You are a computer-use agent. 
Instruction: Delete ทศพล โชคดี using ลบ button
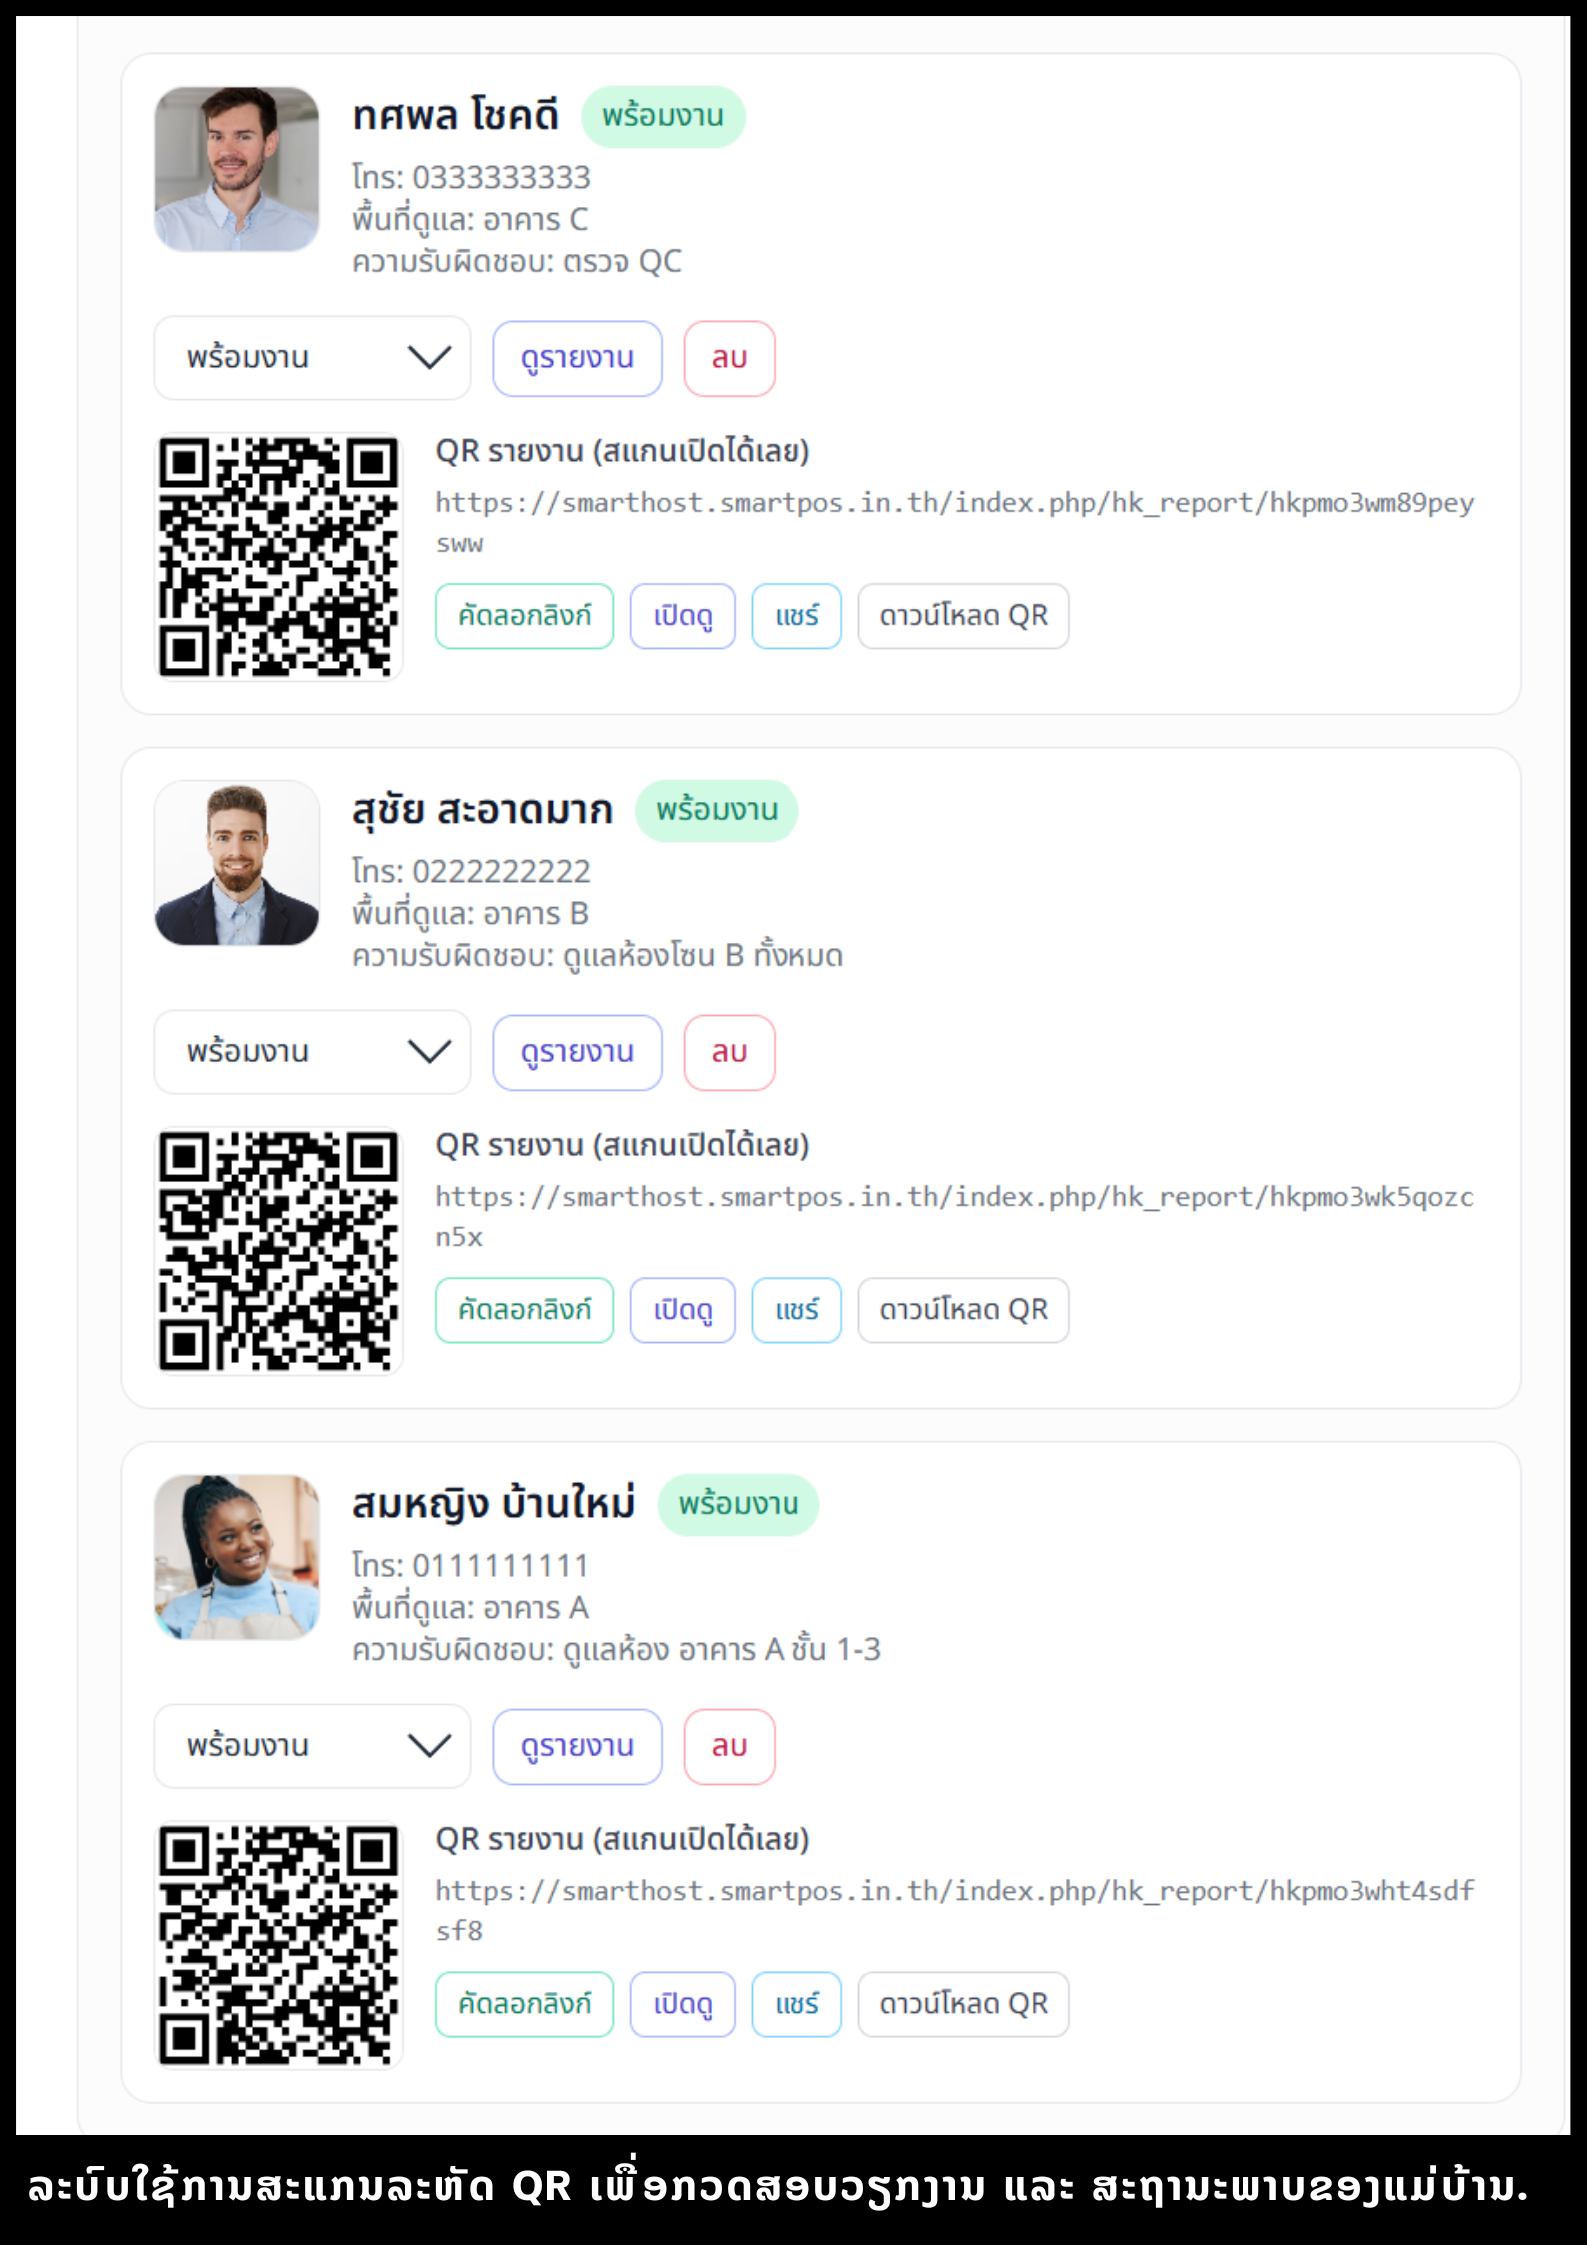pyautogui.click(x=729, y=358)
